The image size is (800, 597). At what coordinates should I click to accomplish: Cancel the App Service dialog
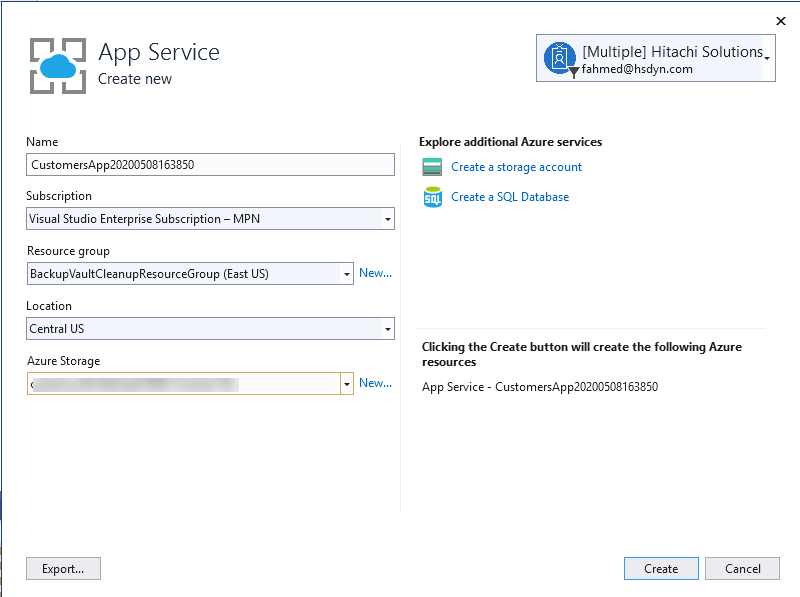[x=742, y=568]
